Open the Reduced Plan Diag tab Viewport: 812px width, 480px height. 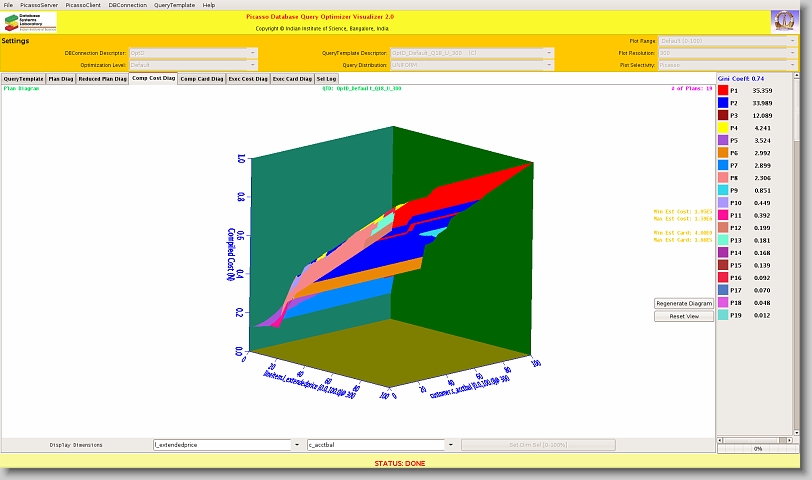pyautogui.click(x=102, y=78)
